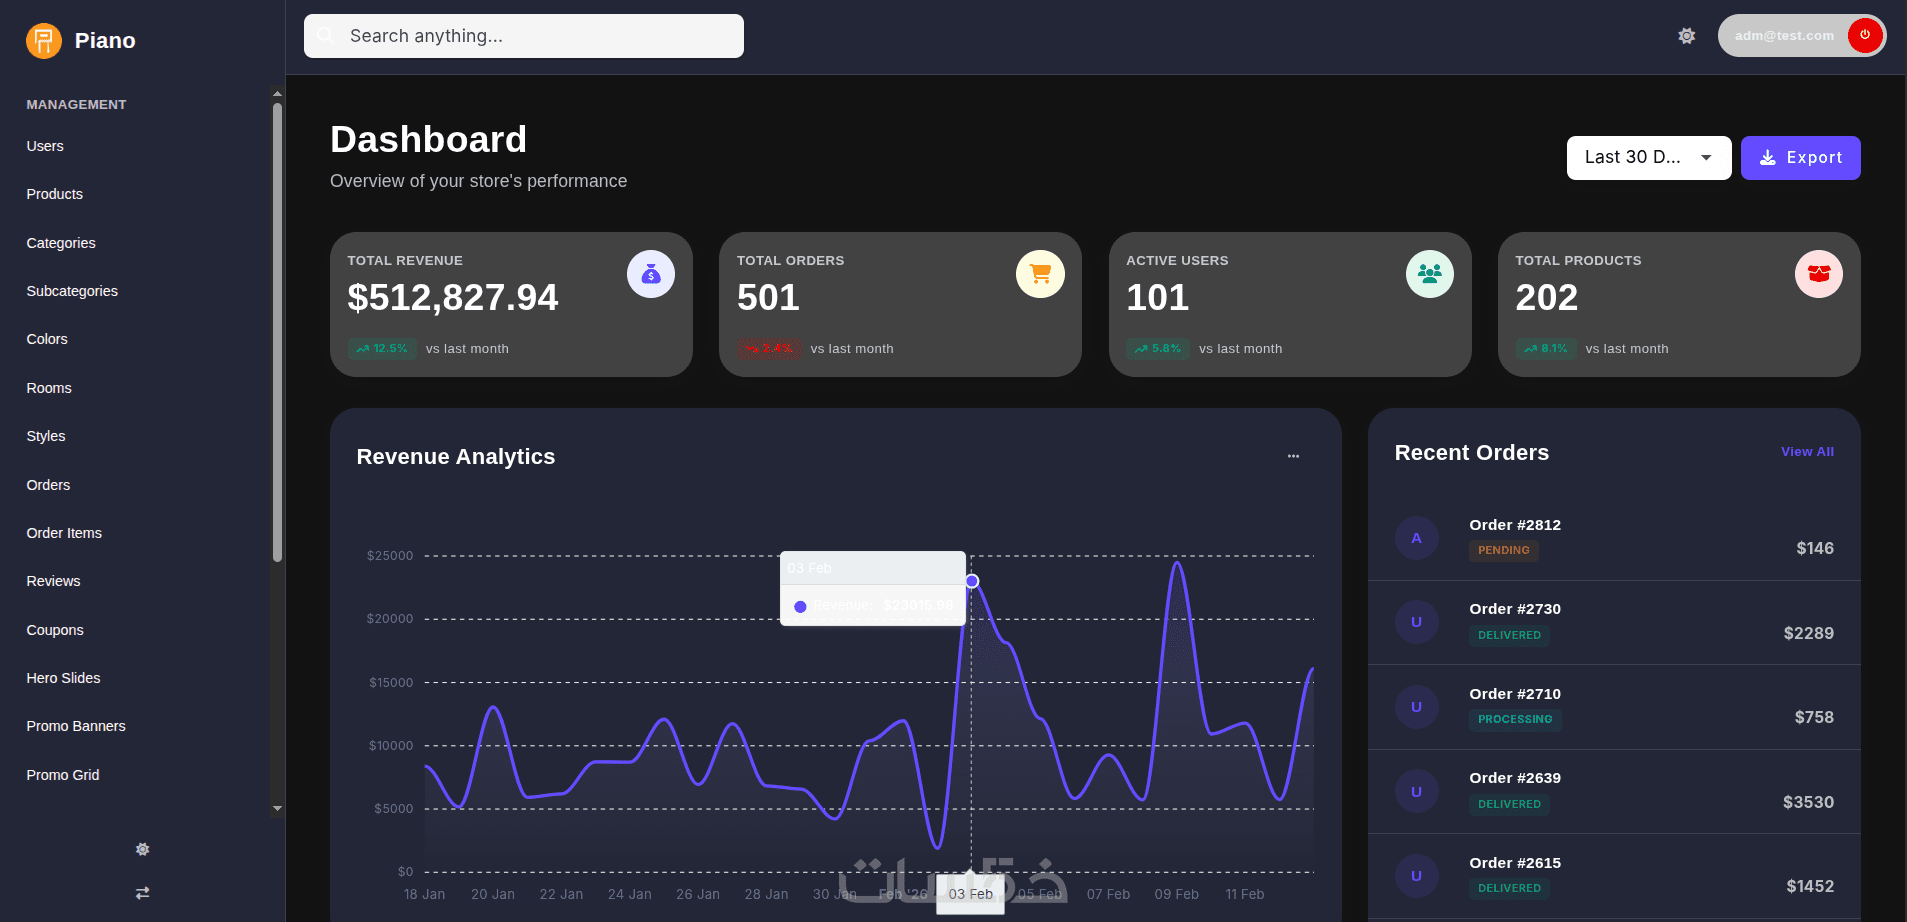
Task: Click the red power logout icon
Action: pyautogui.click(x=1865, y=35)
